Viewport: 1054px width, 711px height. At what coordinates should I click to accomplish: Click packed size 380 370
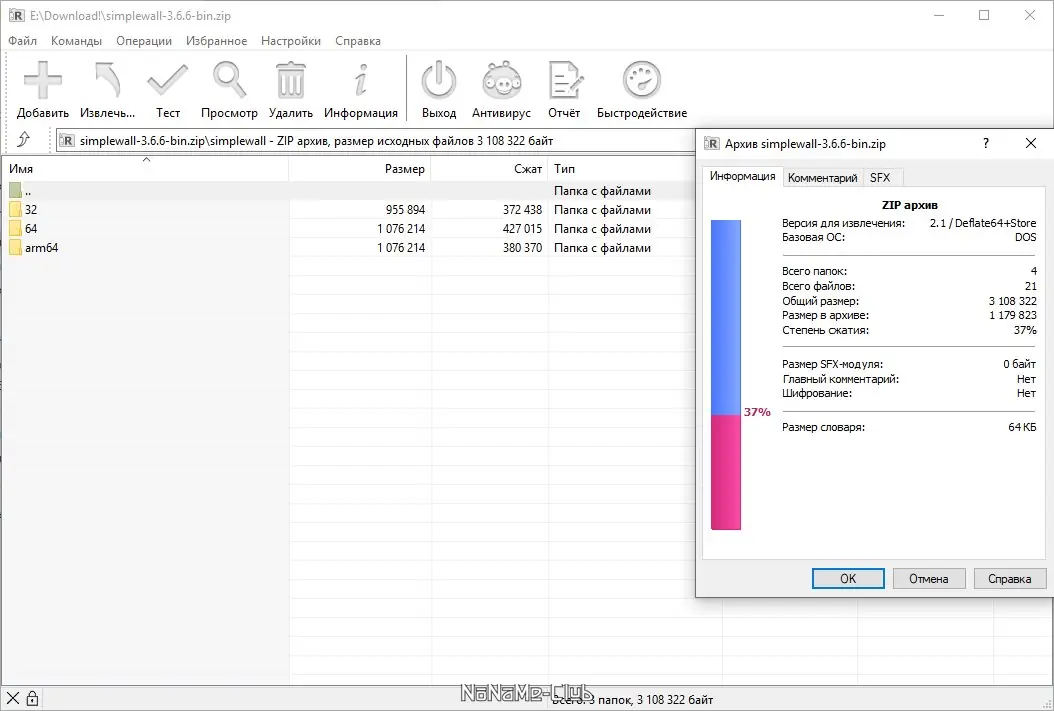pos(522,247)
